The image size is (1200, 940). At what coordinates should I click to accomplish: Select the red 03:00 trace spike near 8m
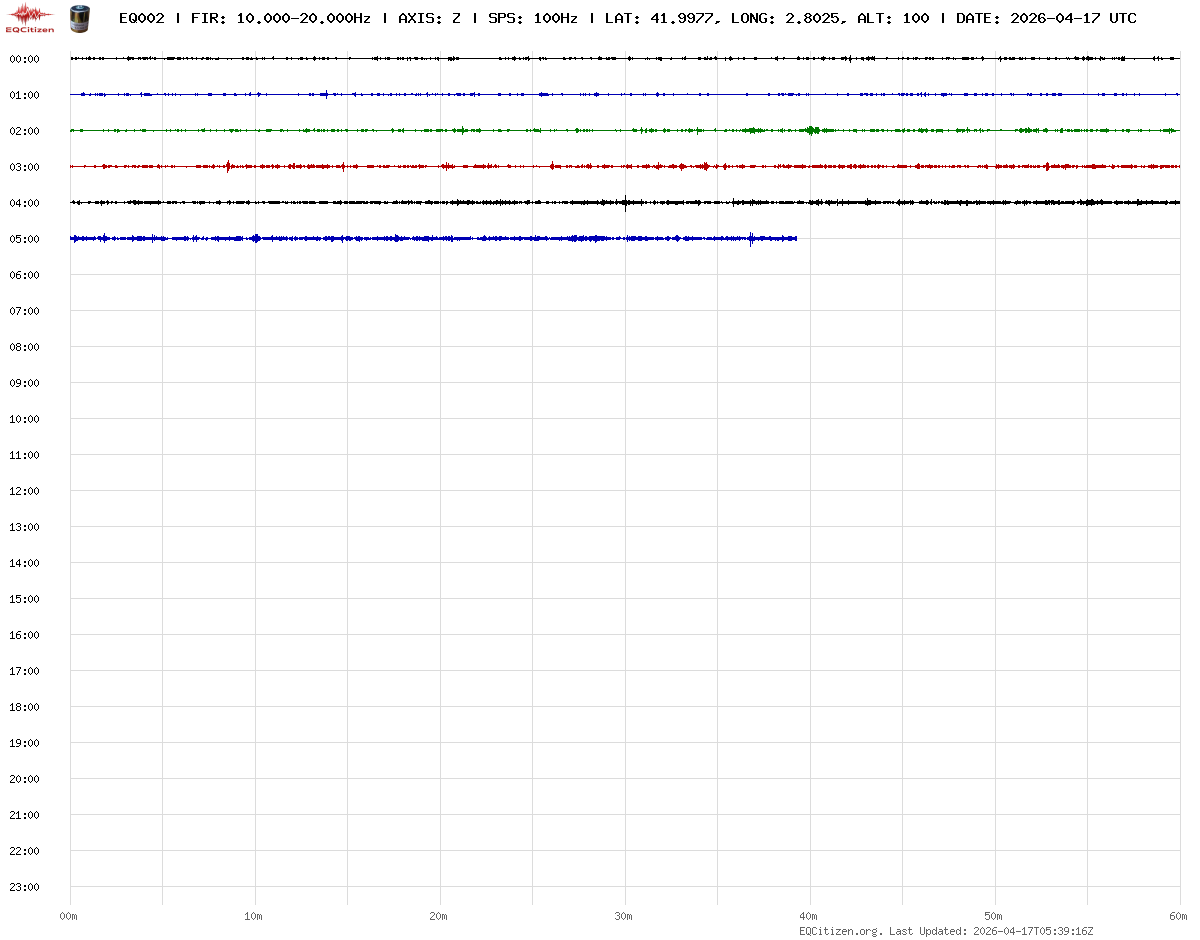pos(229,166)
